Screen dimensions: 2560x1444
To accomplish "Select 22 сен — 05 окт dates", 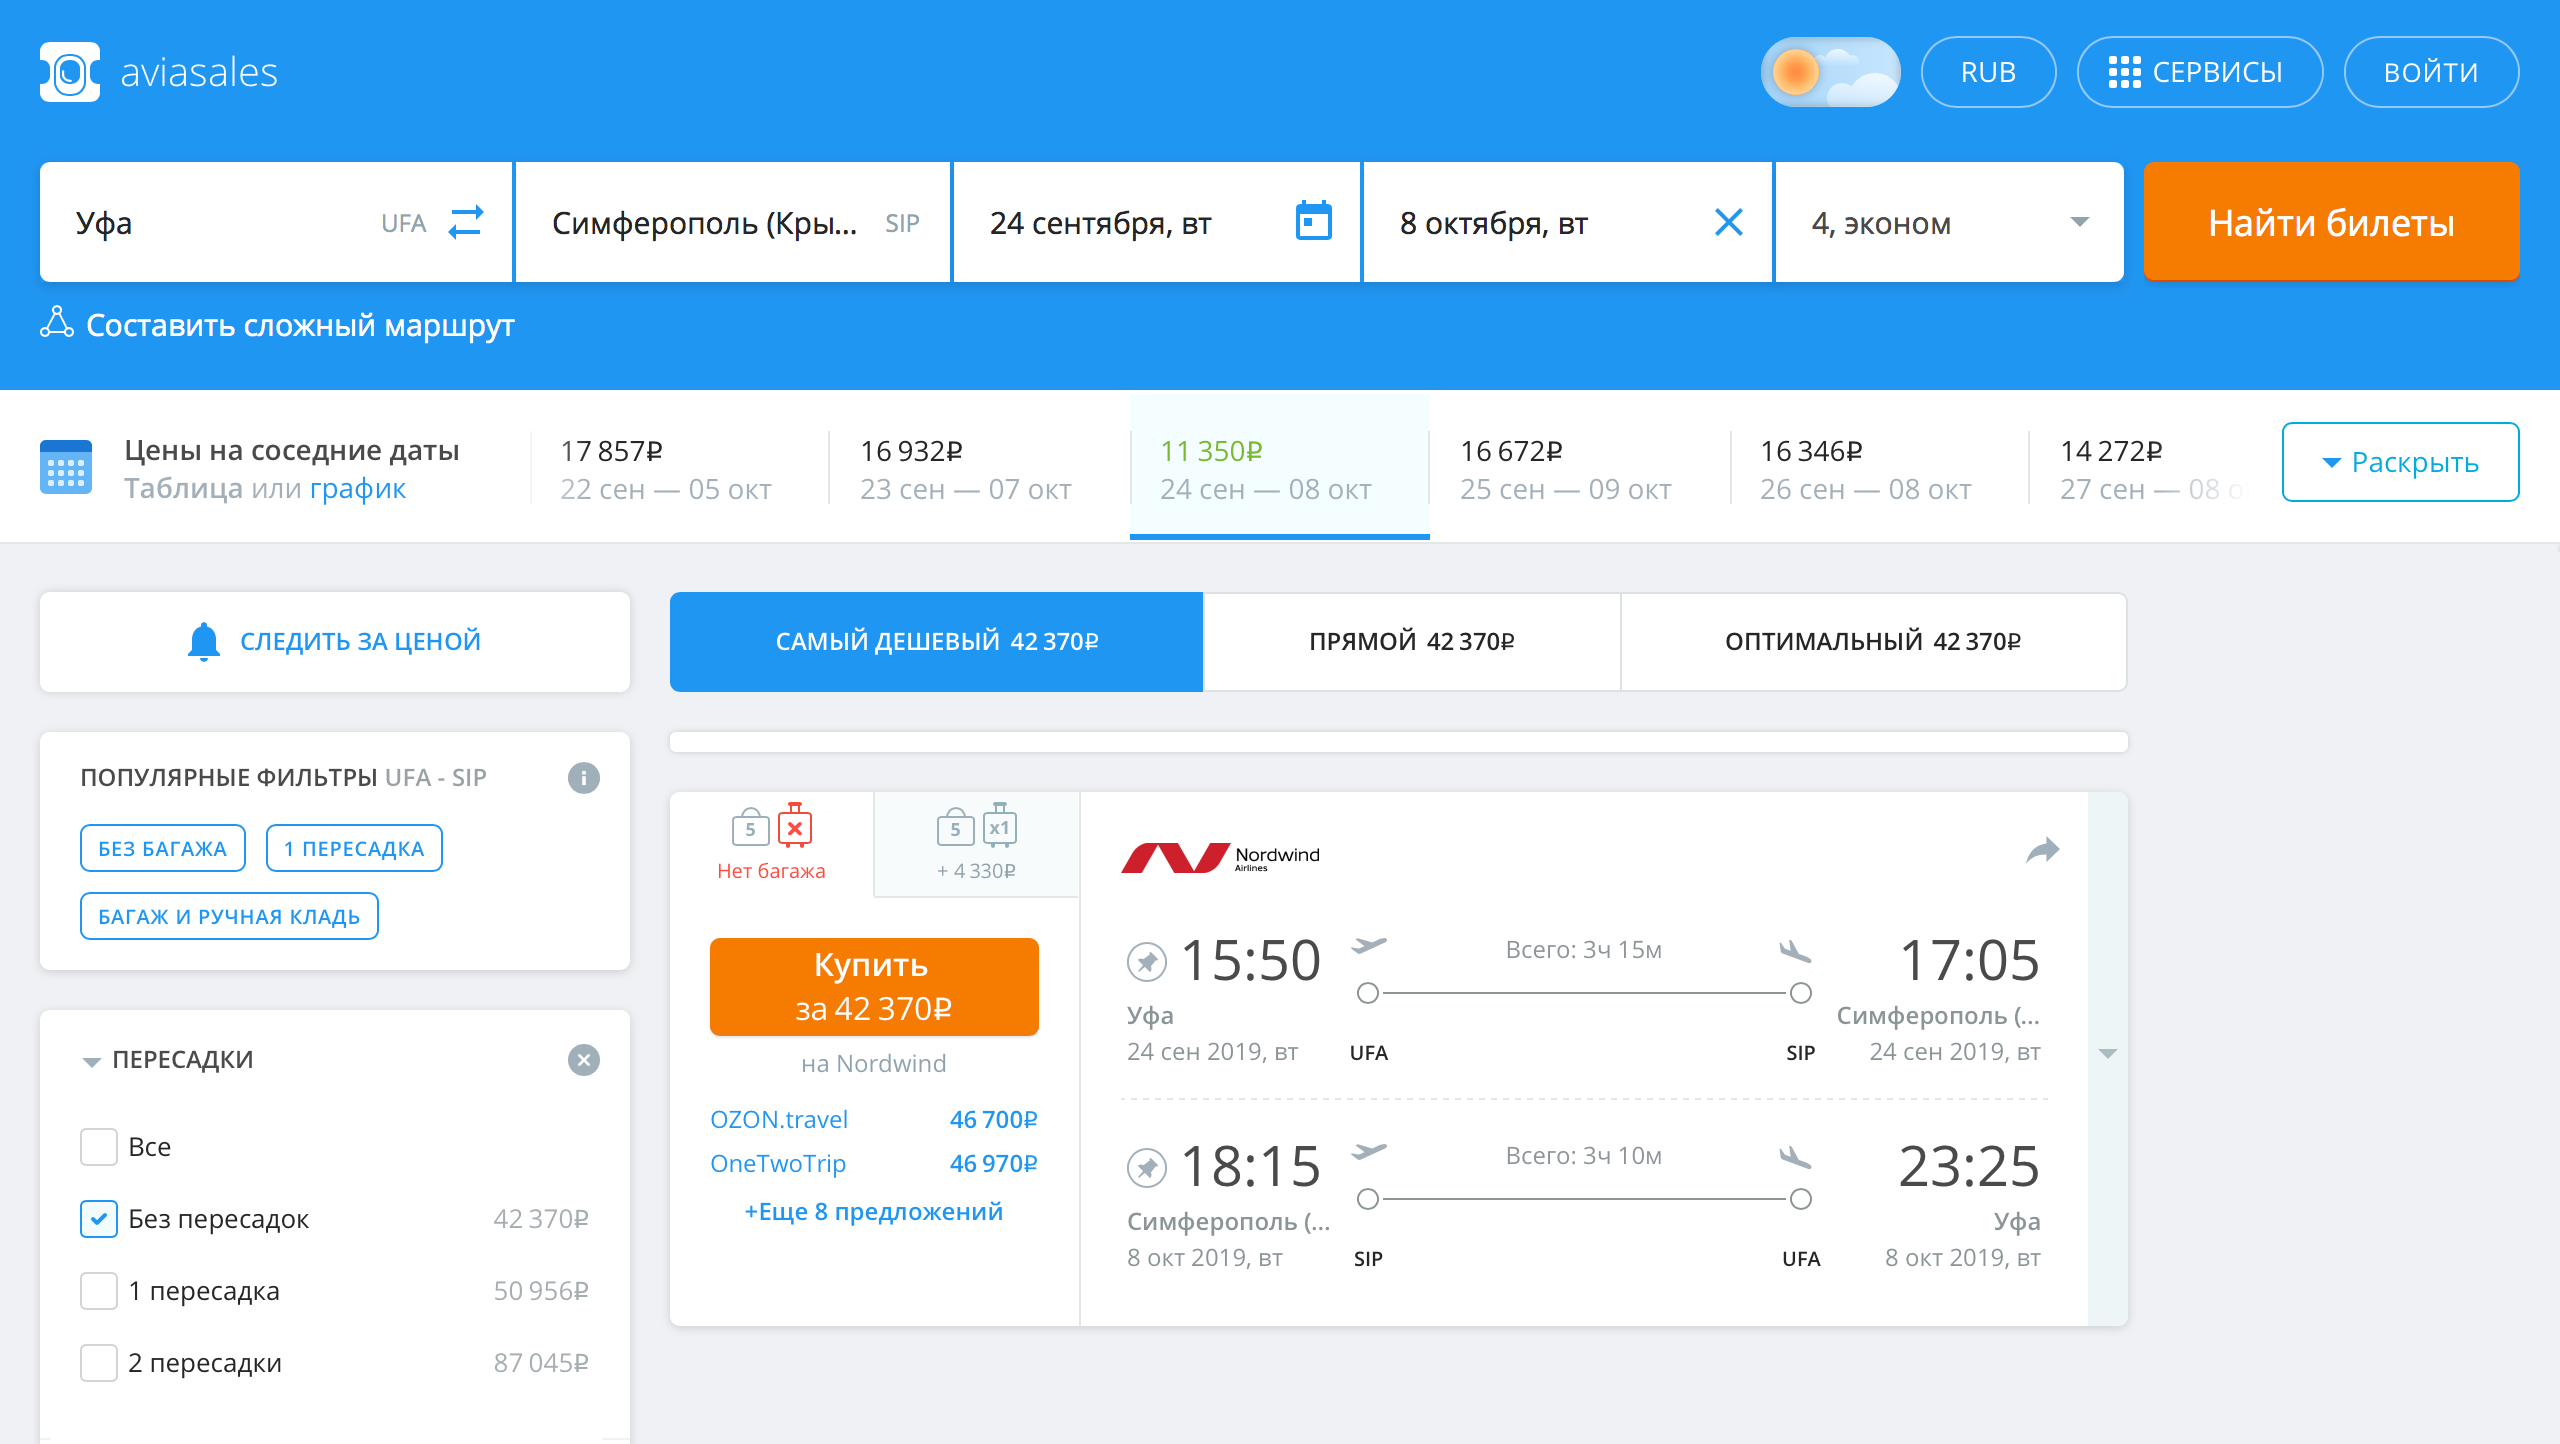I will click(680, 469).
